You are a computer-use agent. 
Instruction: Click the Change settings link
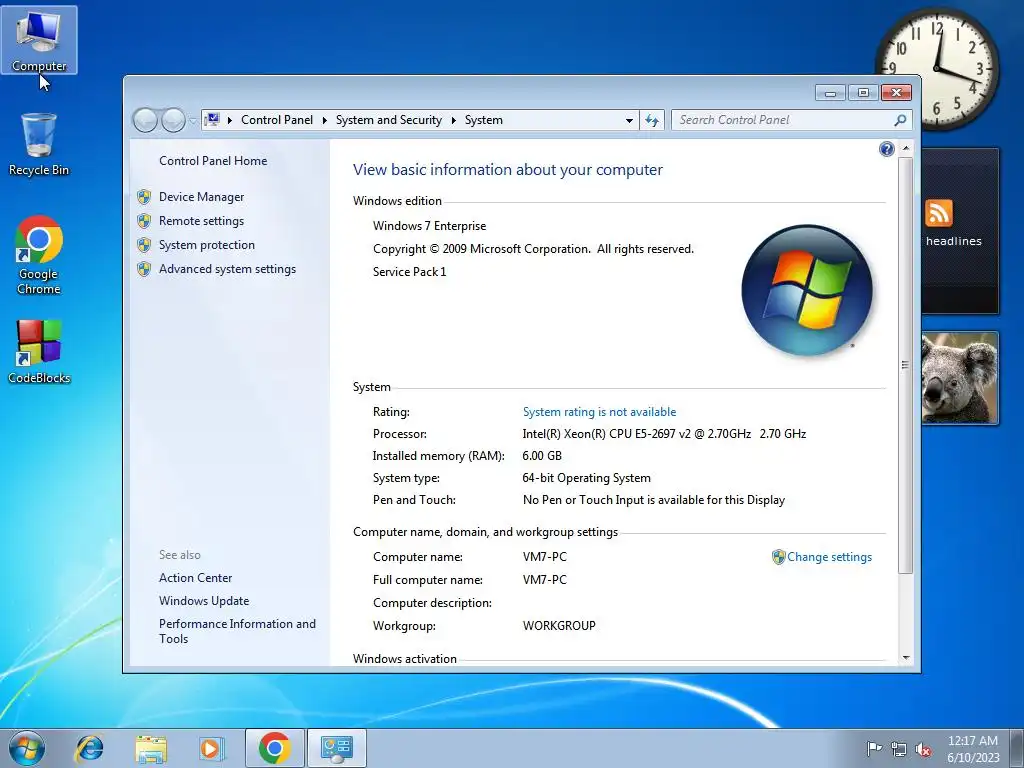point(829,557)
